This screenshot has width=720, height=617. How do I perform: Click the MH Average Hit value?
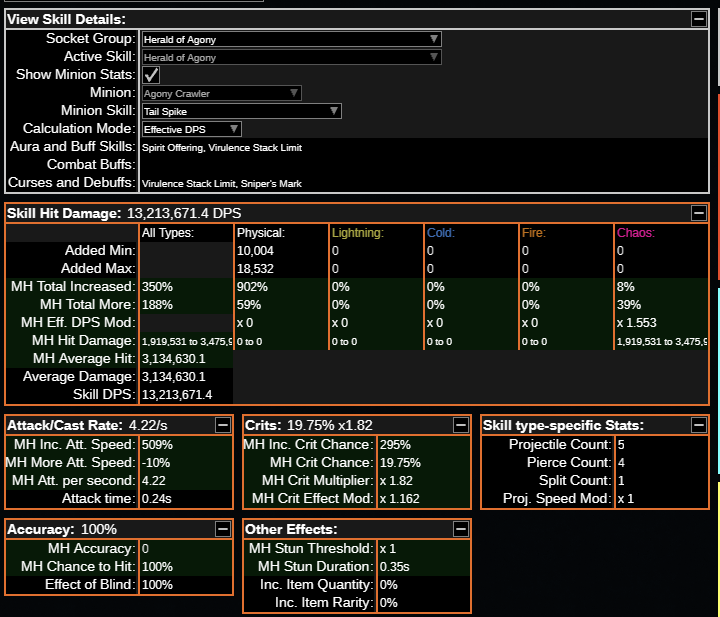[174, 359]
